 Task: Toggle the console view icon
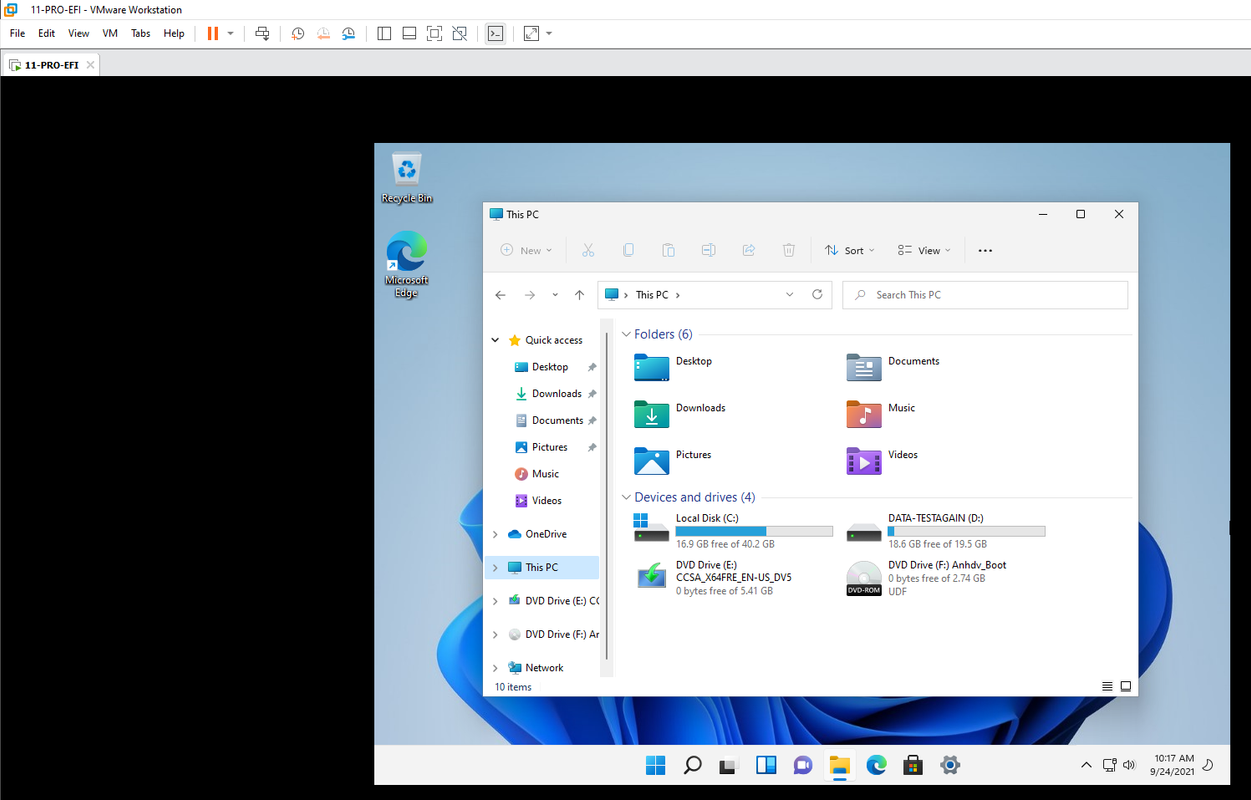(x=495, y=33)
